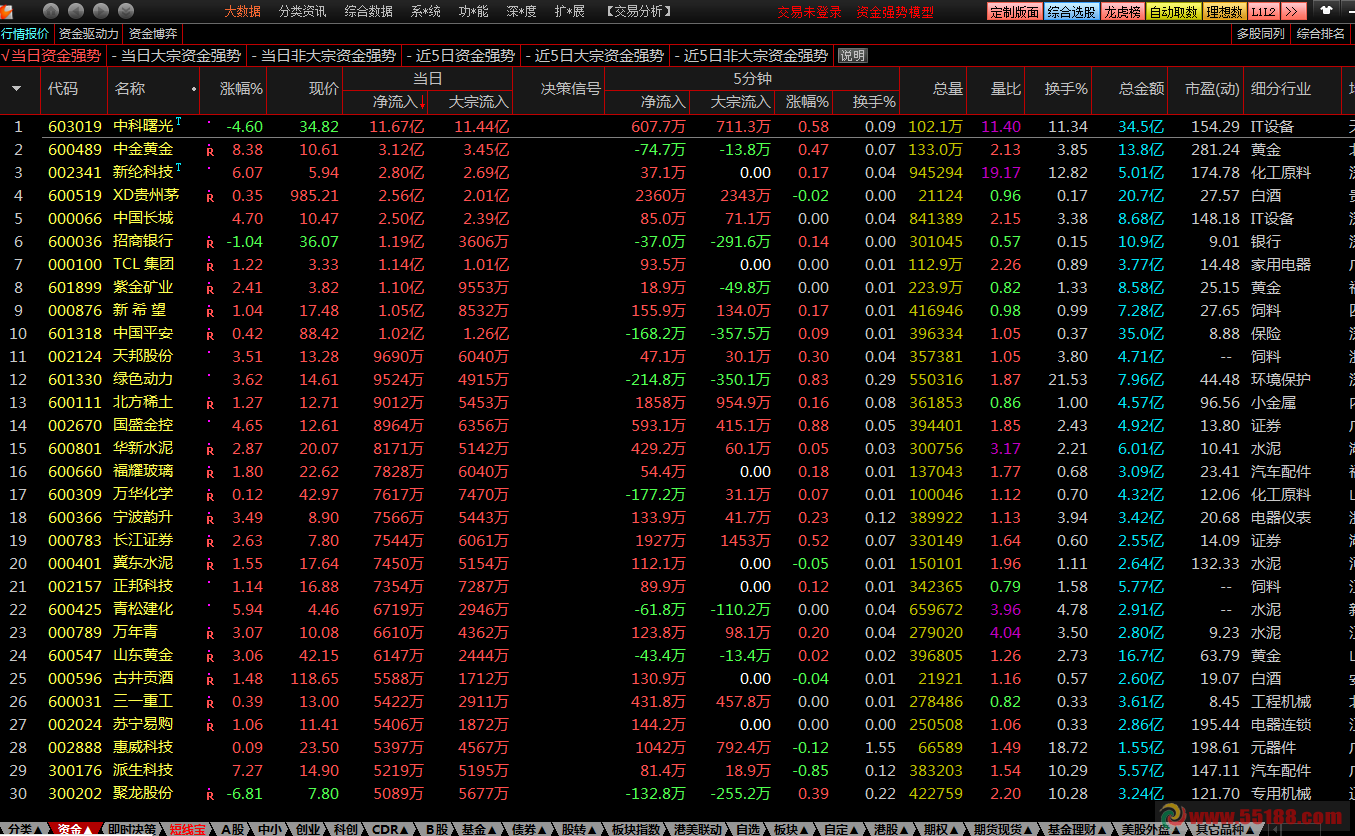1355x836 pixels.
Task: Click the R marker on 中金黄金 row
Action: coord(210,151)
